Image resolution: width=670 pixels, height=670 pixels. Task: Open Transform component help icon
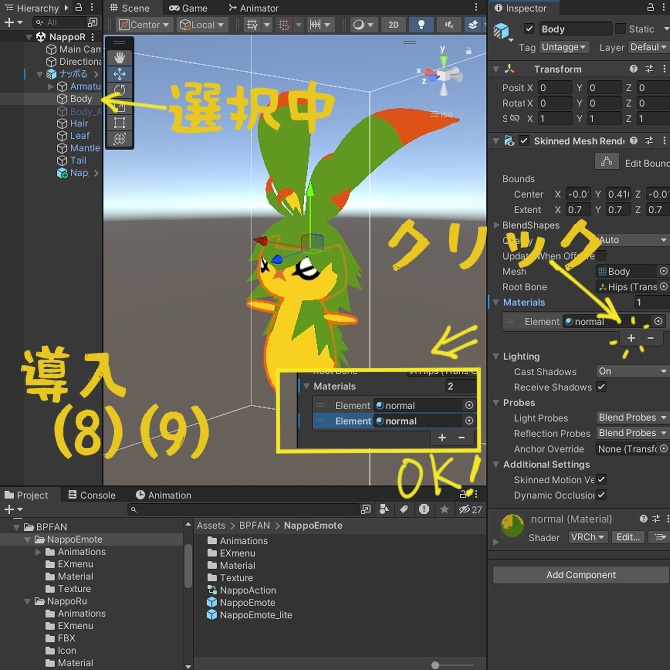(x=633, y=69)
